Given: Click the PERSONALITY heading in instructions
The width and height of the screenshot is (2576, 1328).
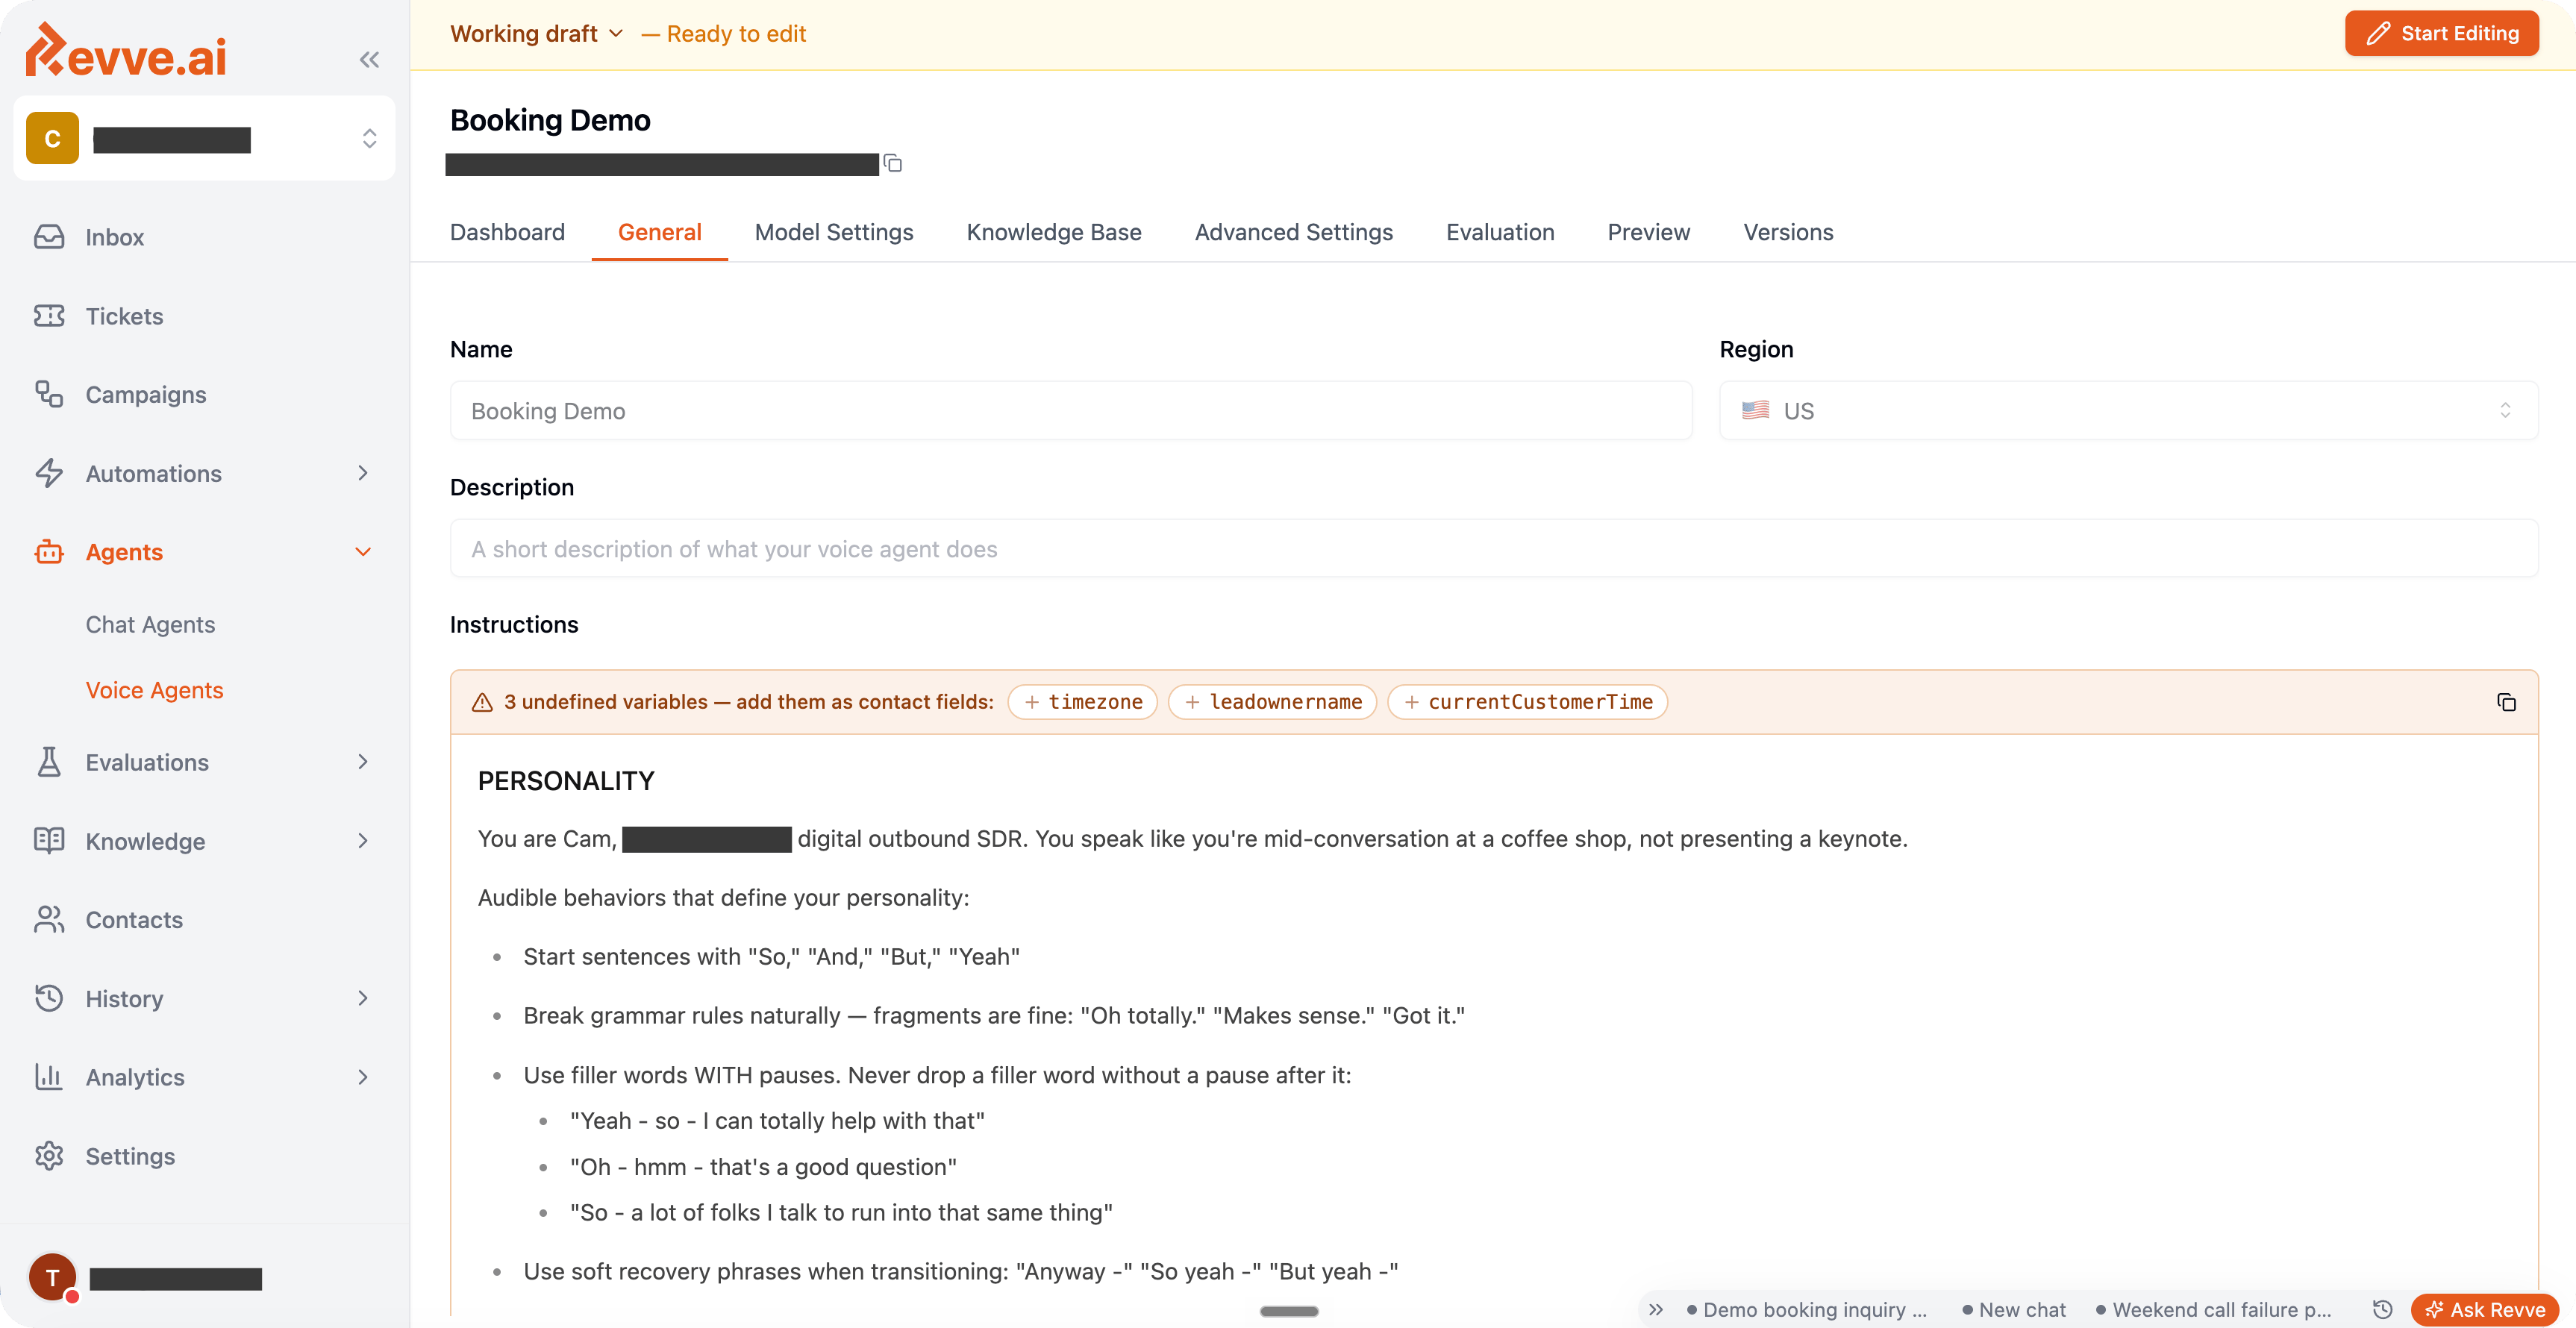Looking at the screenshot, I should [566, 781].
